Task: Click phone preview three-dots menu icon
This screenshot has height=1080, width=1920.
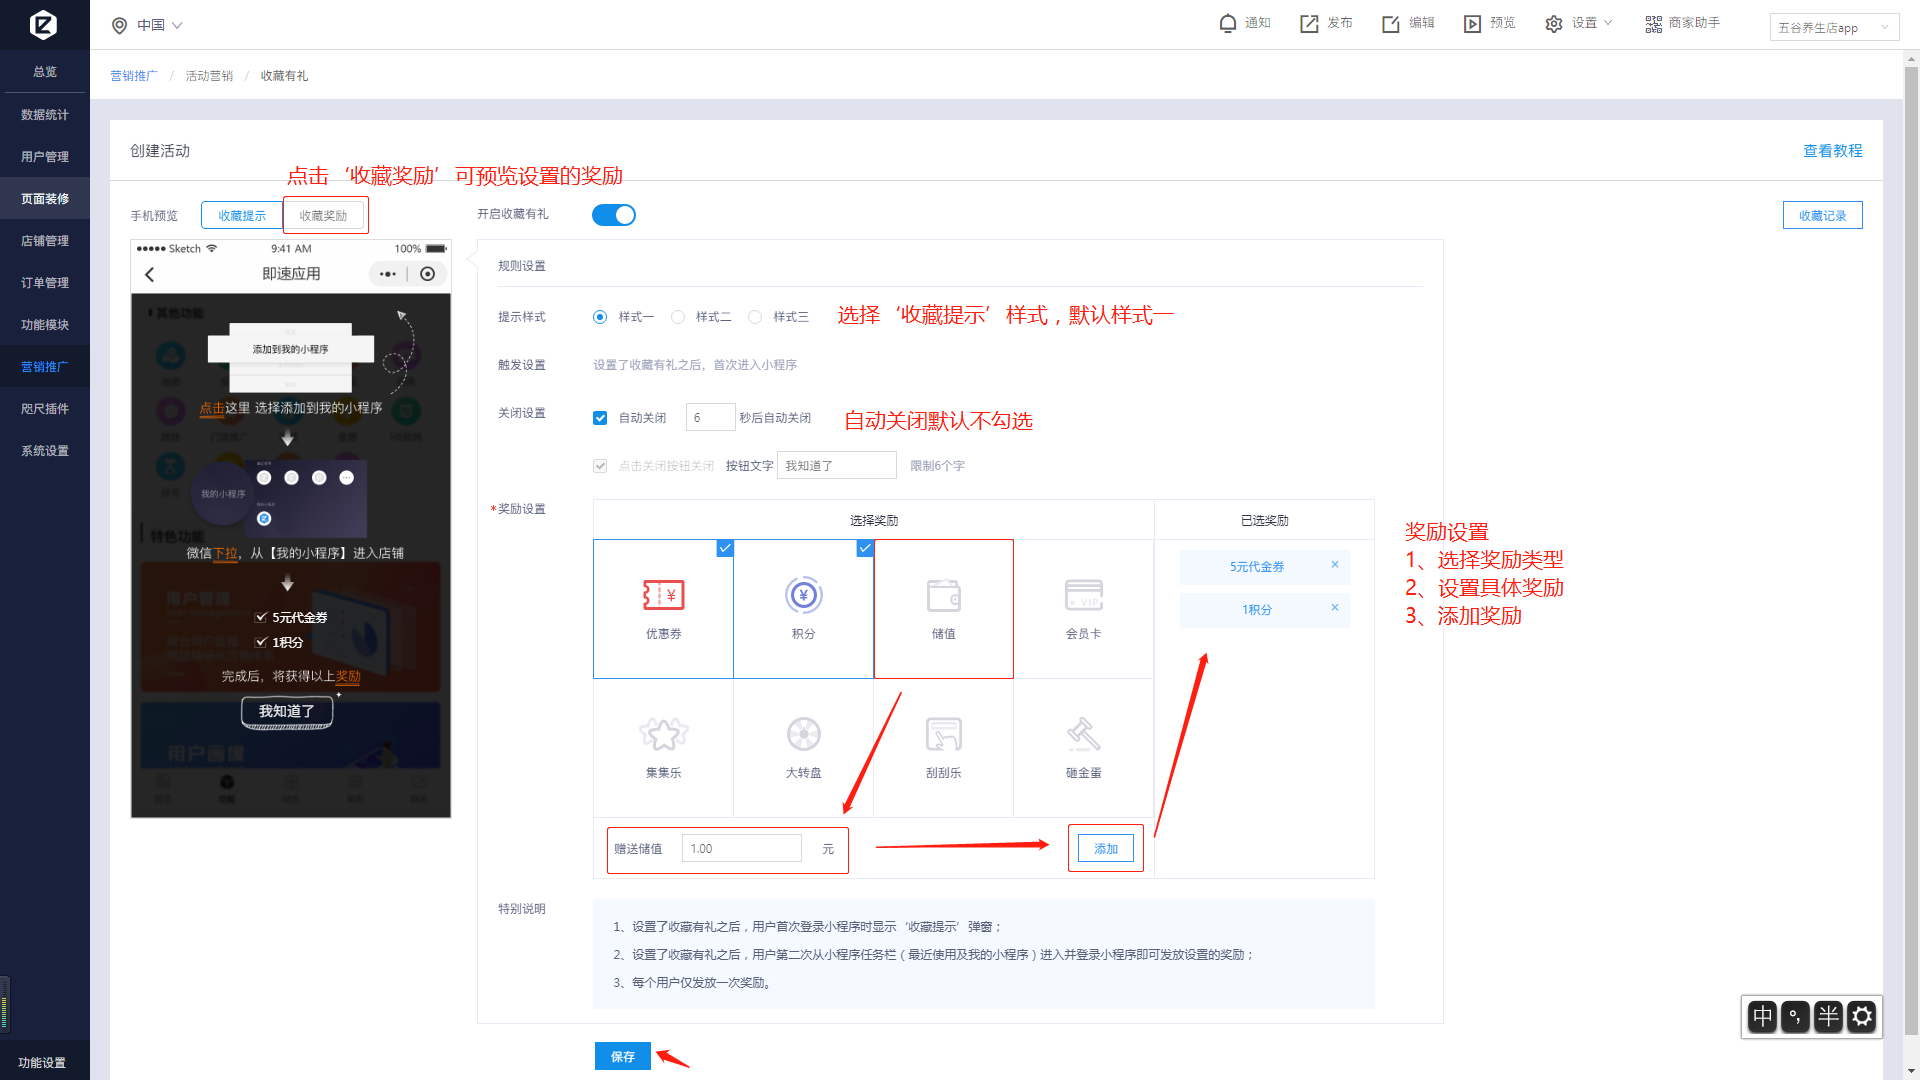Action: click(x=388, y=274)
